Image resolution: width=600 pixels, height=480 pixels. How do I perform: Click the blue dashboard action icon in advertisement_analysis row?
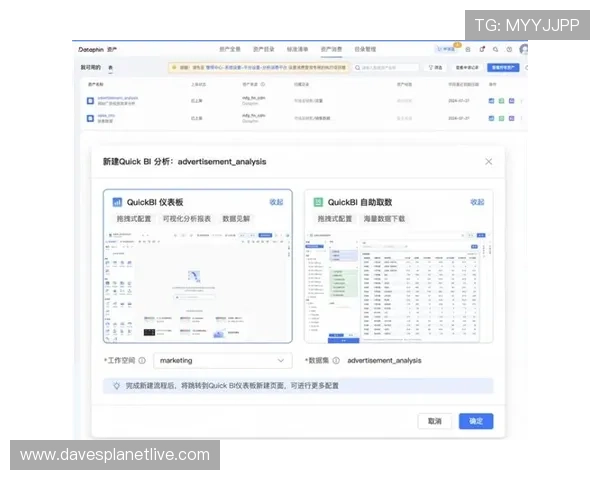[491, 101]
